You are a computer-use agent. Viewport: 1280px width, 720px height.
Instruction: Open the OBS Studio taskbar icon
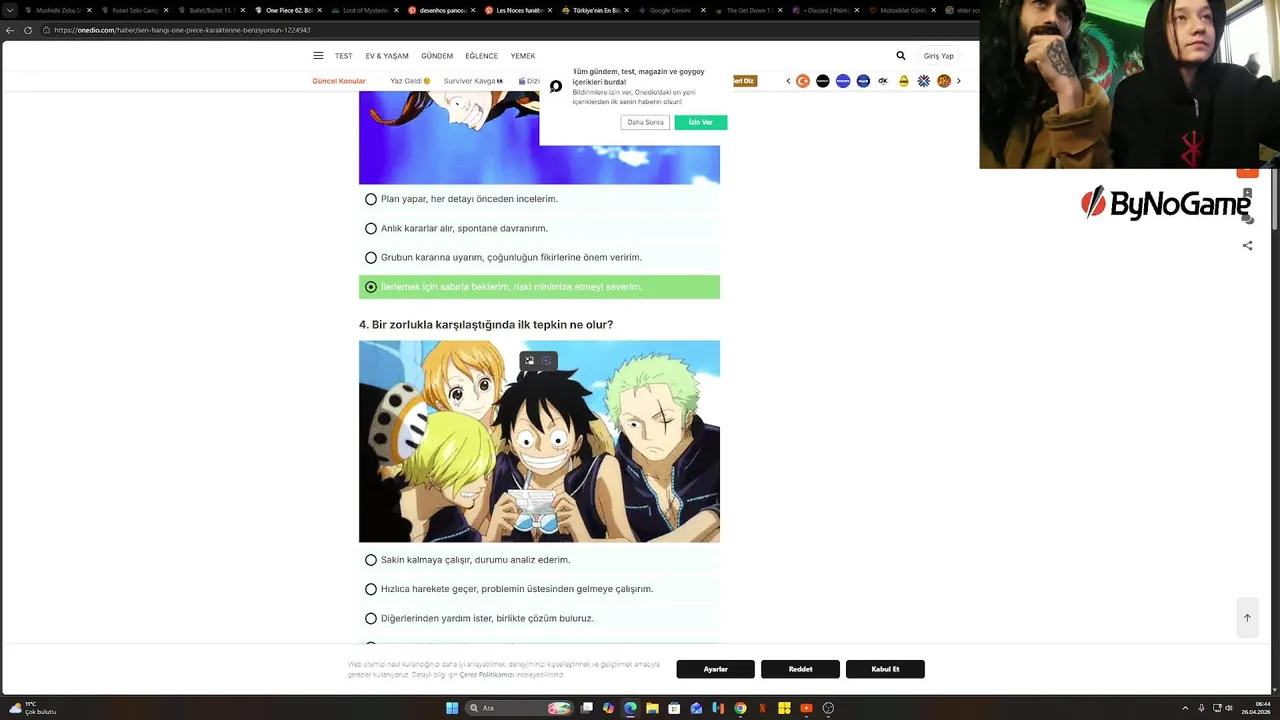coord(828,708)
